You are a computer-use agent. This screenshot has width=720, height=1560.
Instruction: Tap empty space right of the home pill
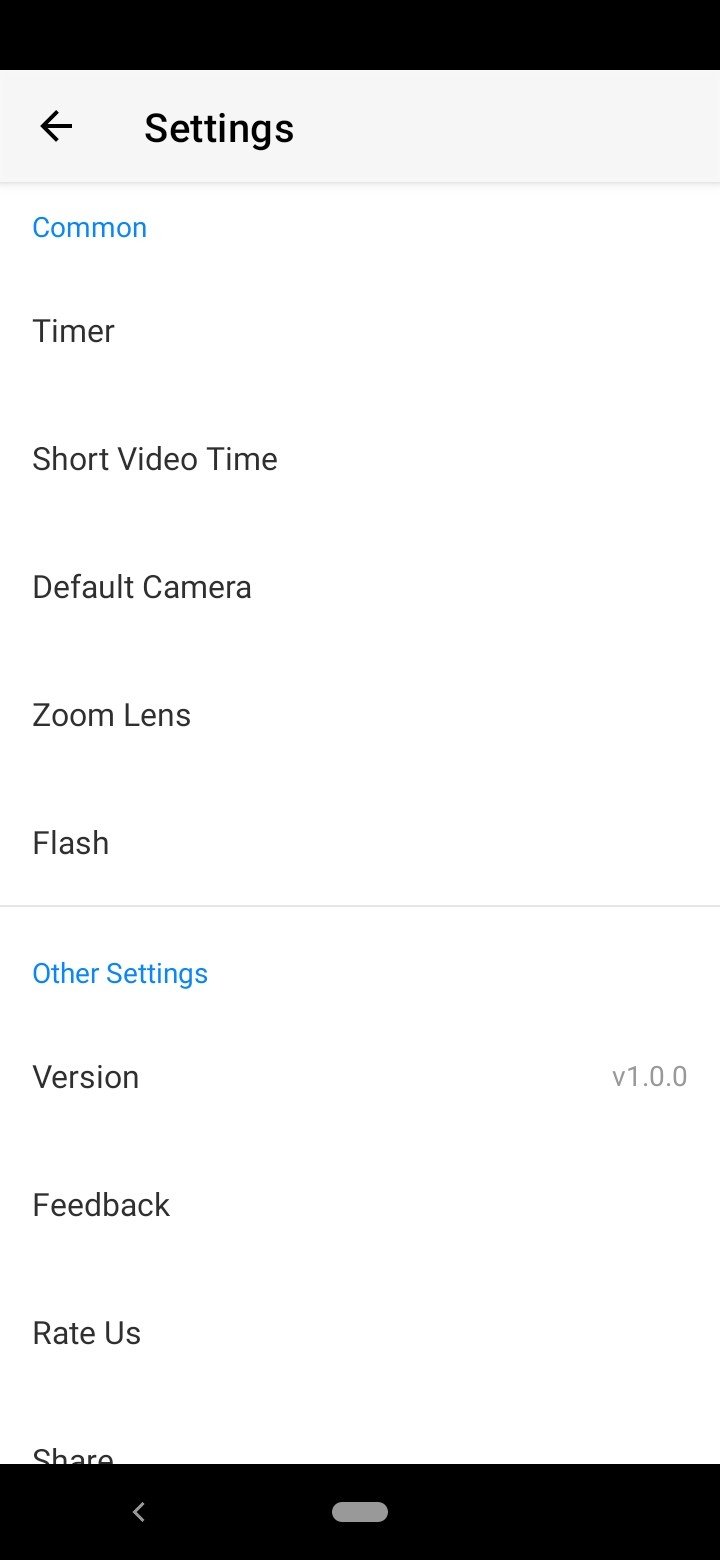[560, 1512]
